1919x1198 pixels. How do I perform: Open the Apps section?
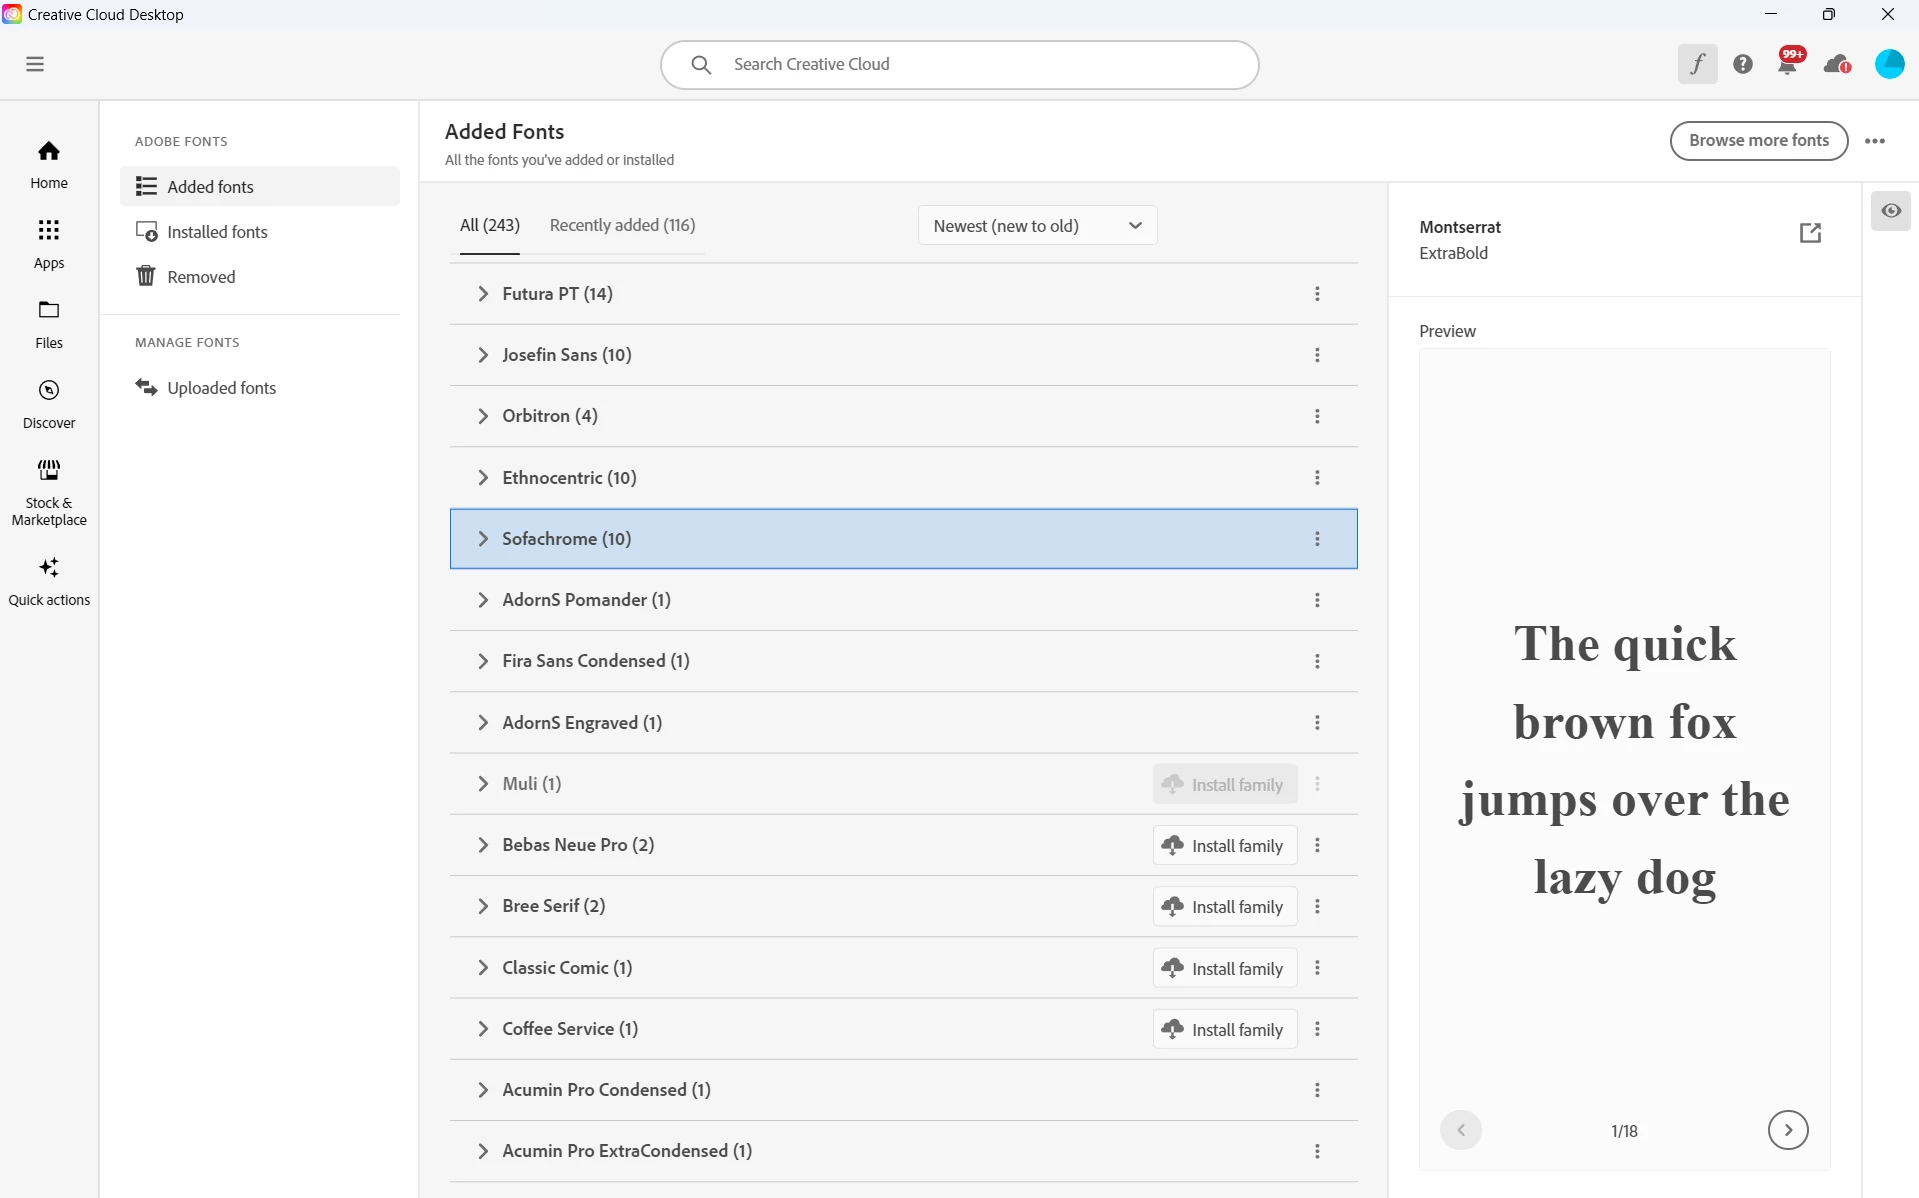pos(49,245)
